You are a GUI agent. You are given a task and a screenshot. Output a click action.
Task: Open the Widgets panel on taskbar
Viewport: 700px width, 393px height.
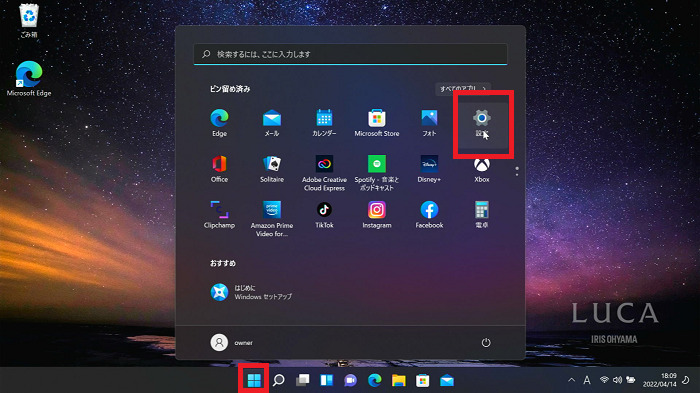pyautogui.click(x=327, y=380)
